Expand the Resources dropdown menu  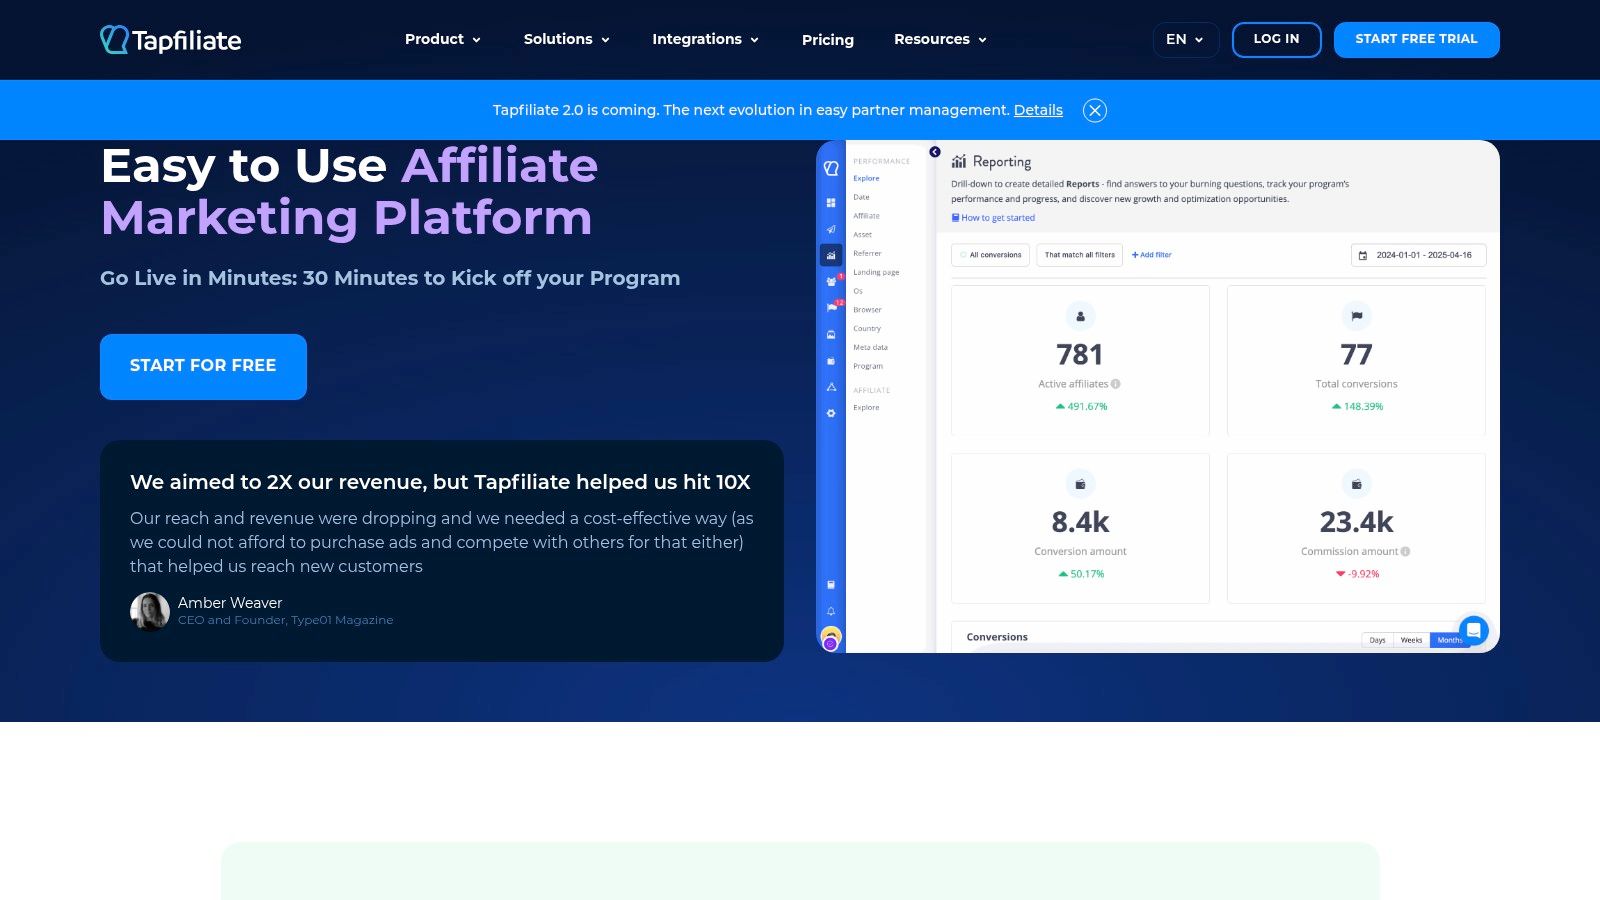[940, 40]
